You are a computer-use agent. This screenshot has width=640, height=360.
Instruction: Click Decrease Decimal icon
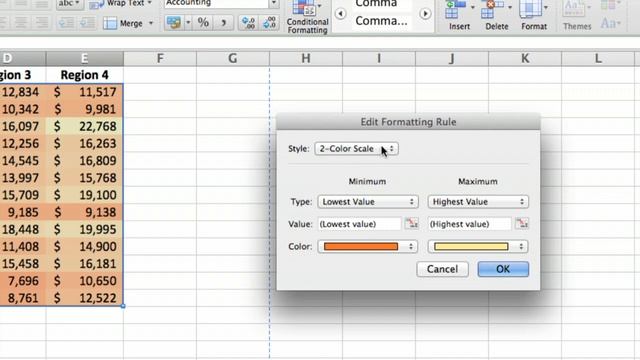(270, 23)
